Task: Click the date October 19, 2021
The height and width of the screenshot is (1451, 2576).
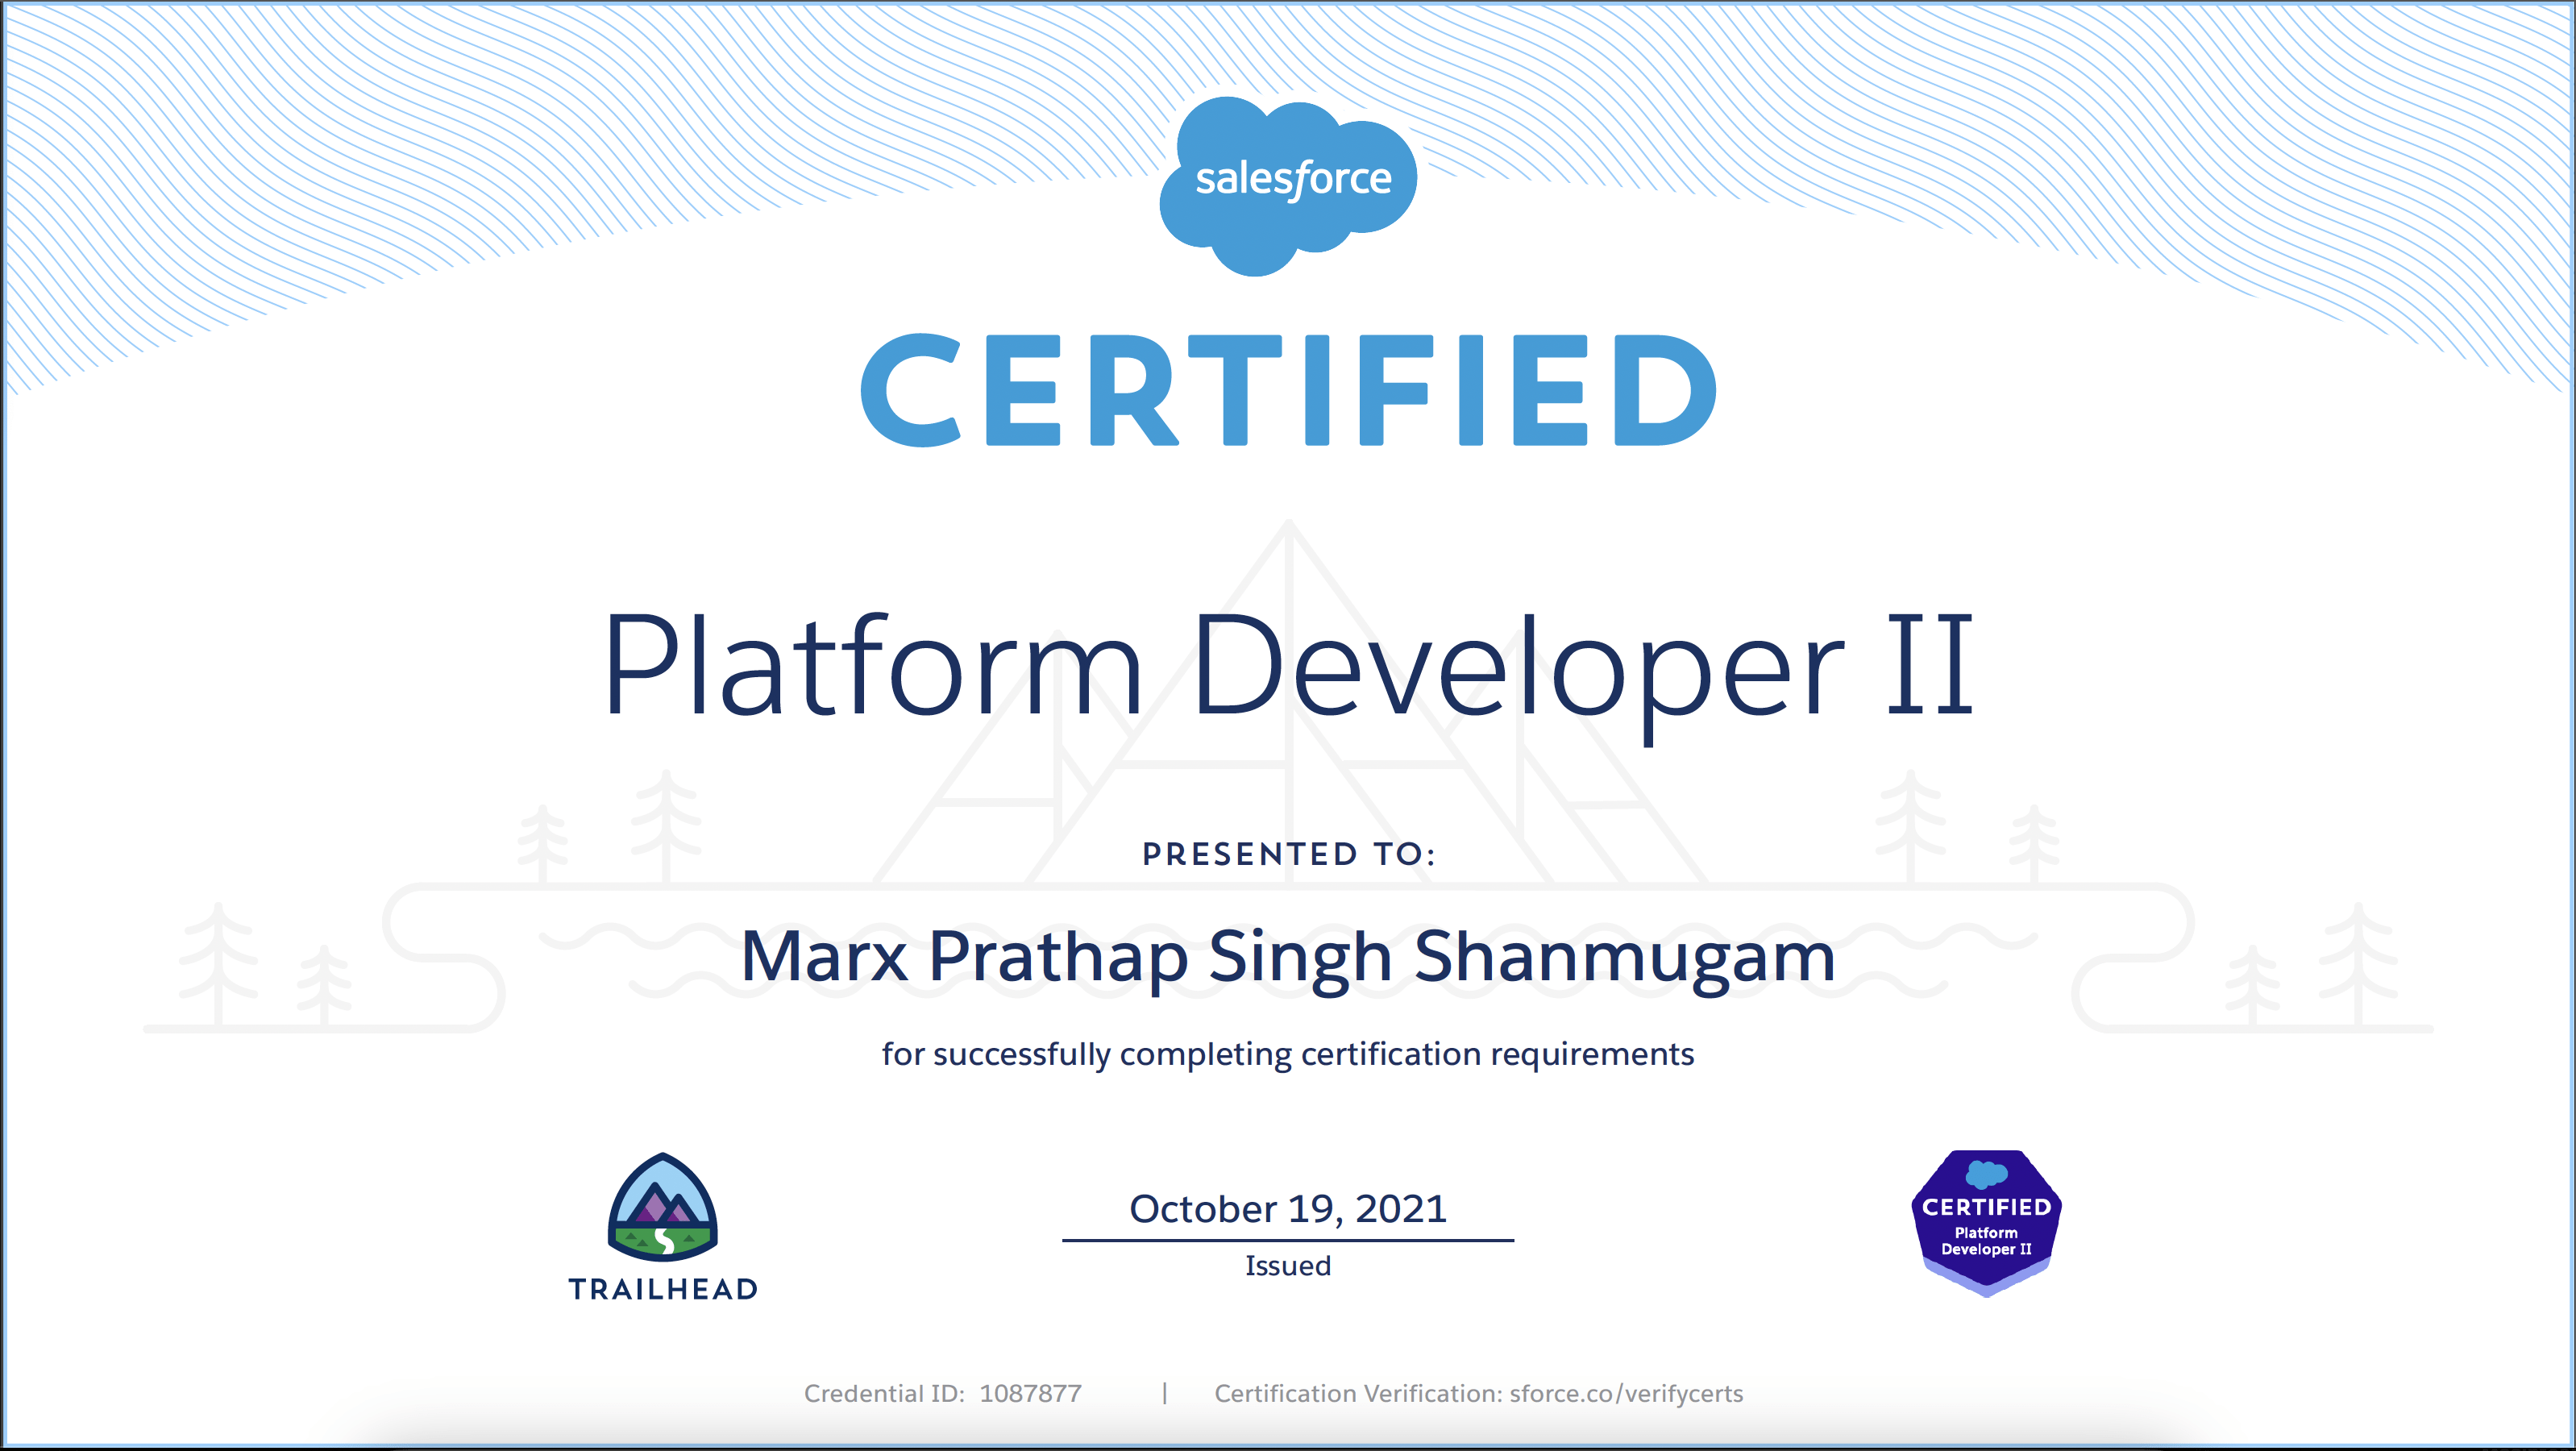Action: [1288, 1209]
